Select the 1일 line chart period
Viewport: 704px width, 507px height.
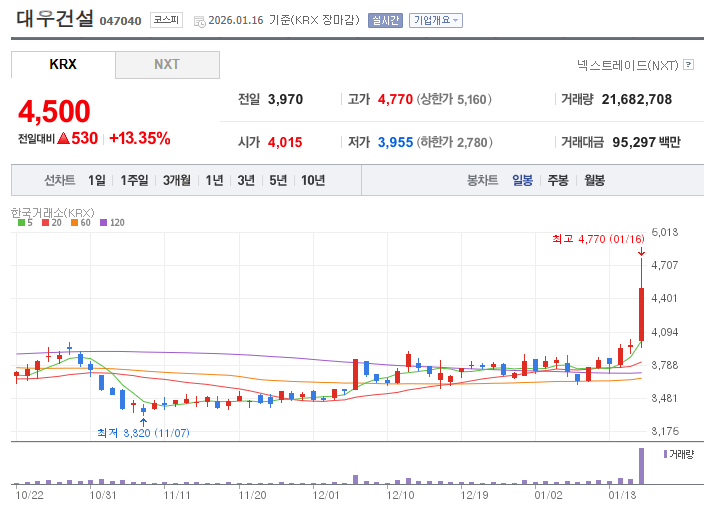point(97,180)
